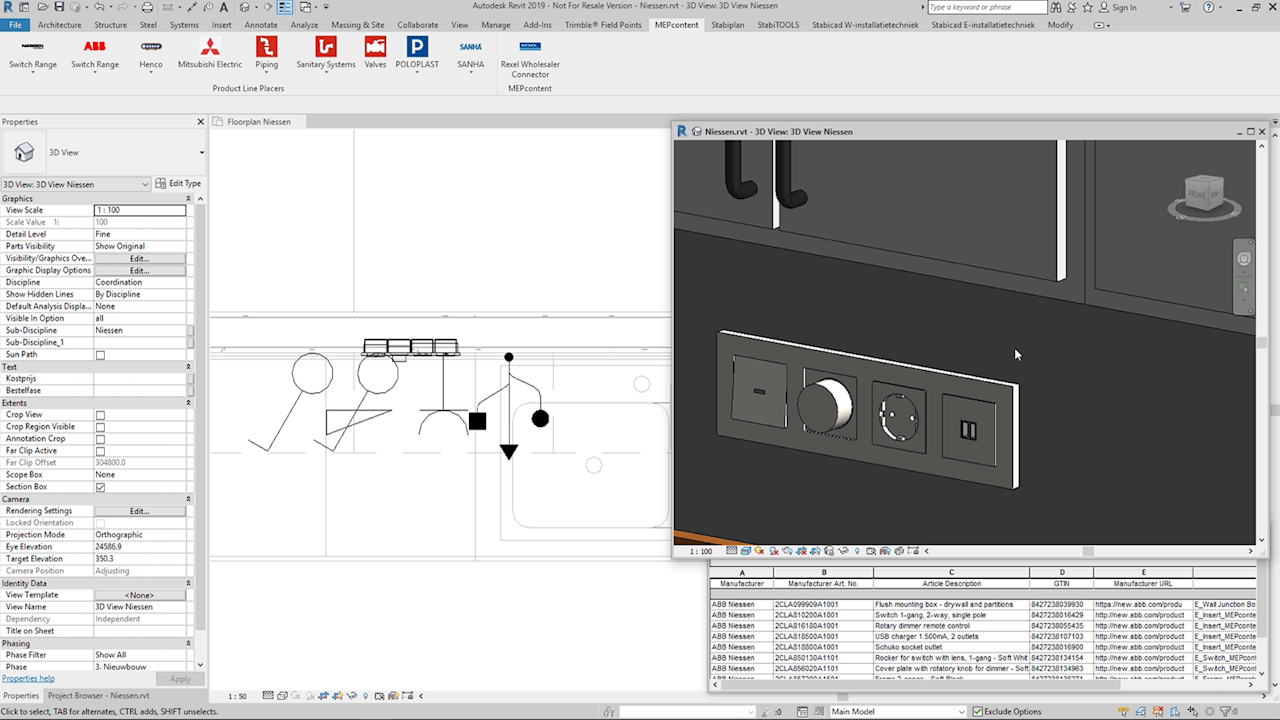Collapse the Camera properties section
1280x720 pixels.
click(x=188, y=499)
